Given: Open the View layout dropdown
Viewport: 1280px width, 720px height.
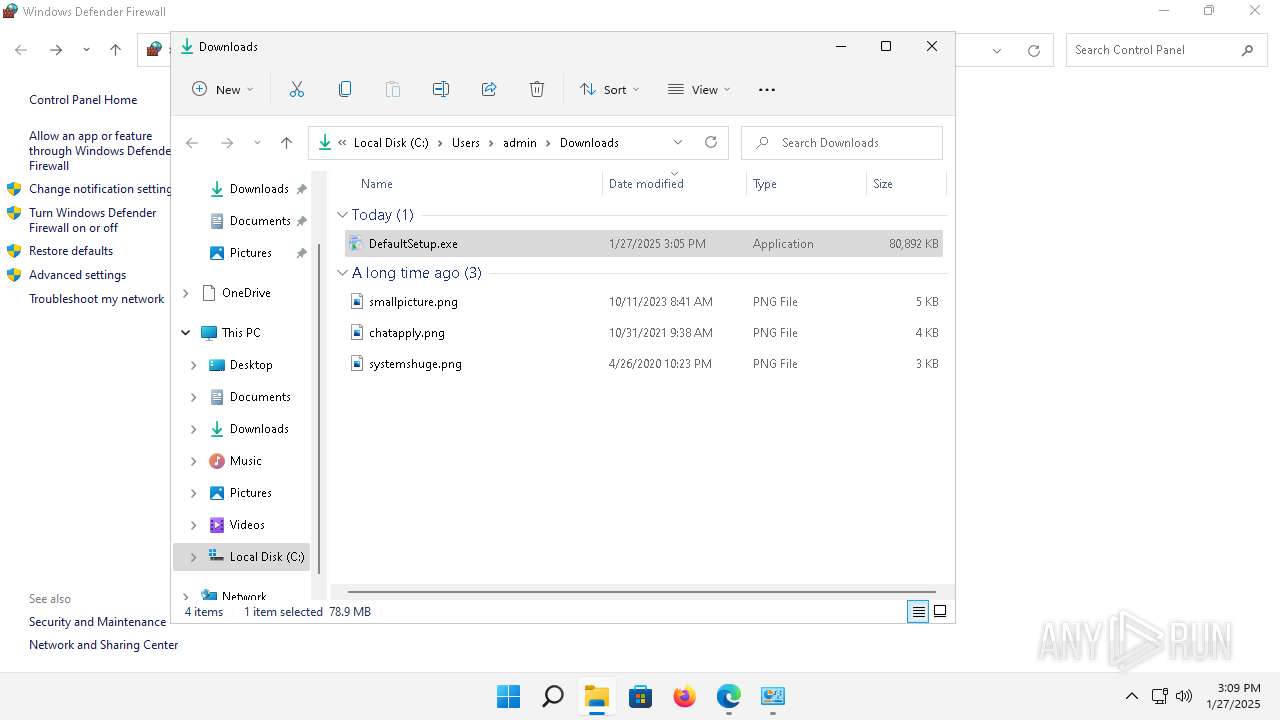Looking at the screenshot, I should 699,89.
